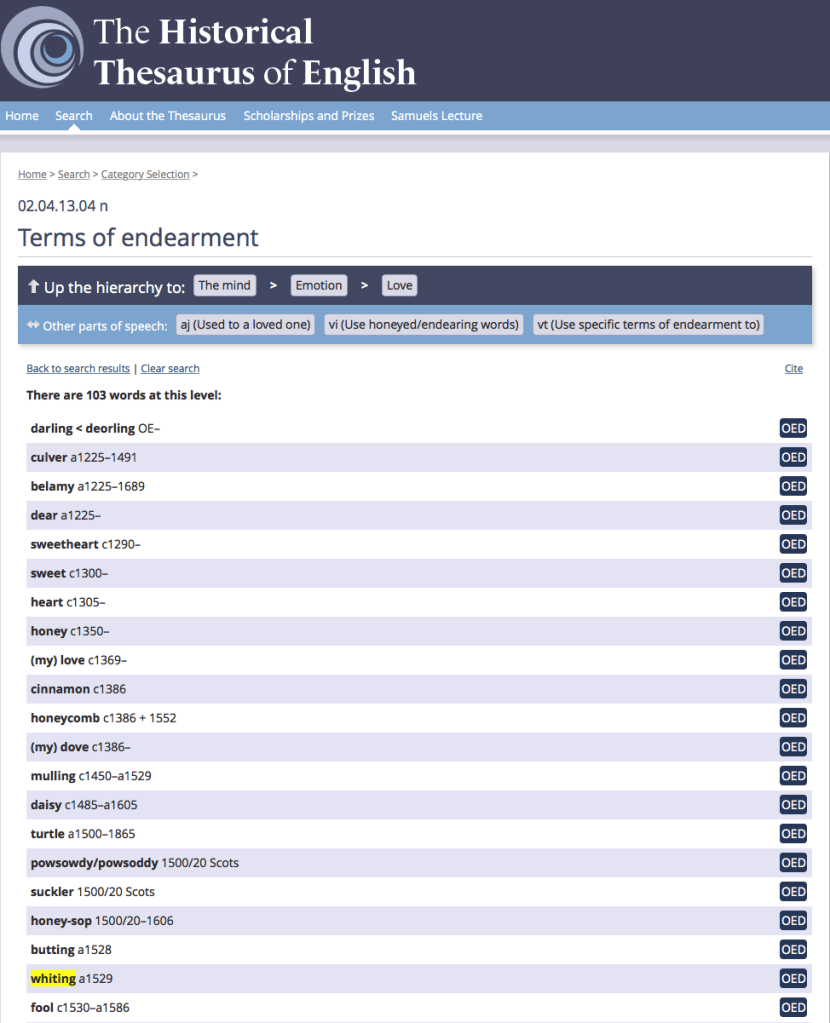Image resolution: width=830 pixels, height=1023 pixels.
Task: Open the "Cite" link
Action: 793,368
